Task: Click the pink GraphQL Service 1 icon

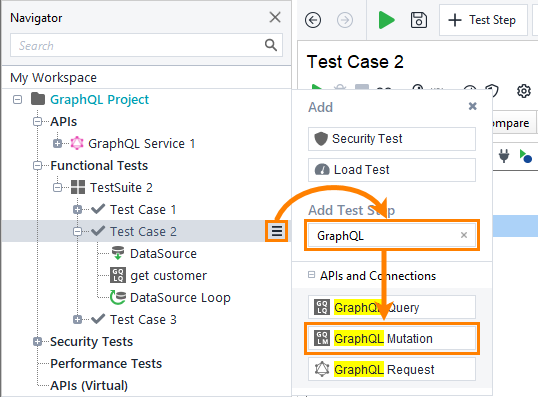Action: point(77,143)
